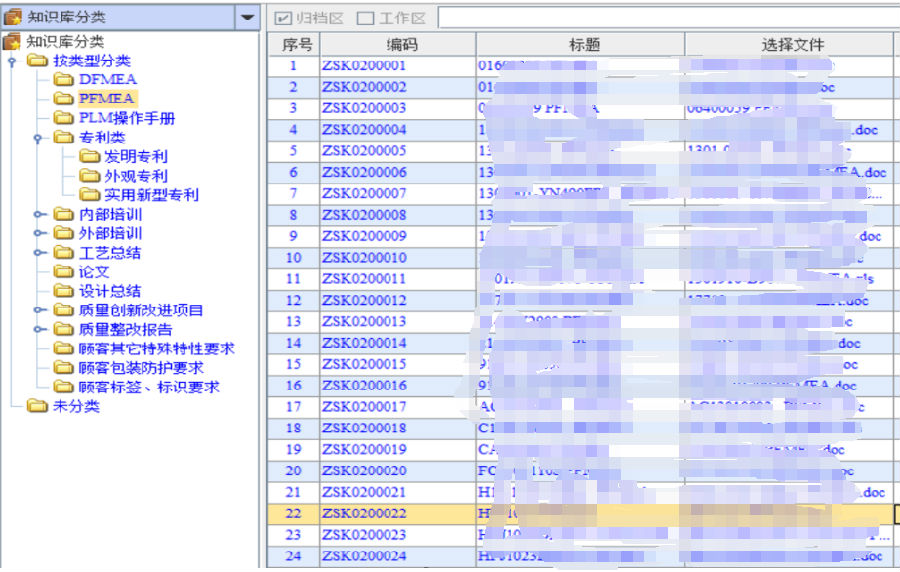Viewport: 900px width, 572px height.
Task: Open the PLM操作手册 folder
Action: coord(126,118)
